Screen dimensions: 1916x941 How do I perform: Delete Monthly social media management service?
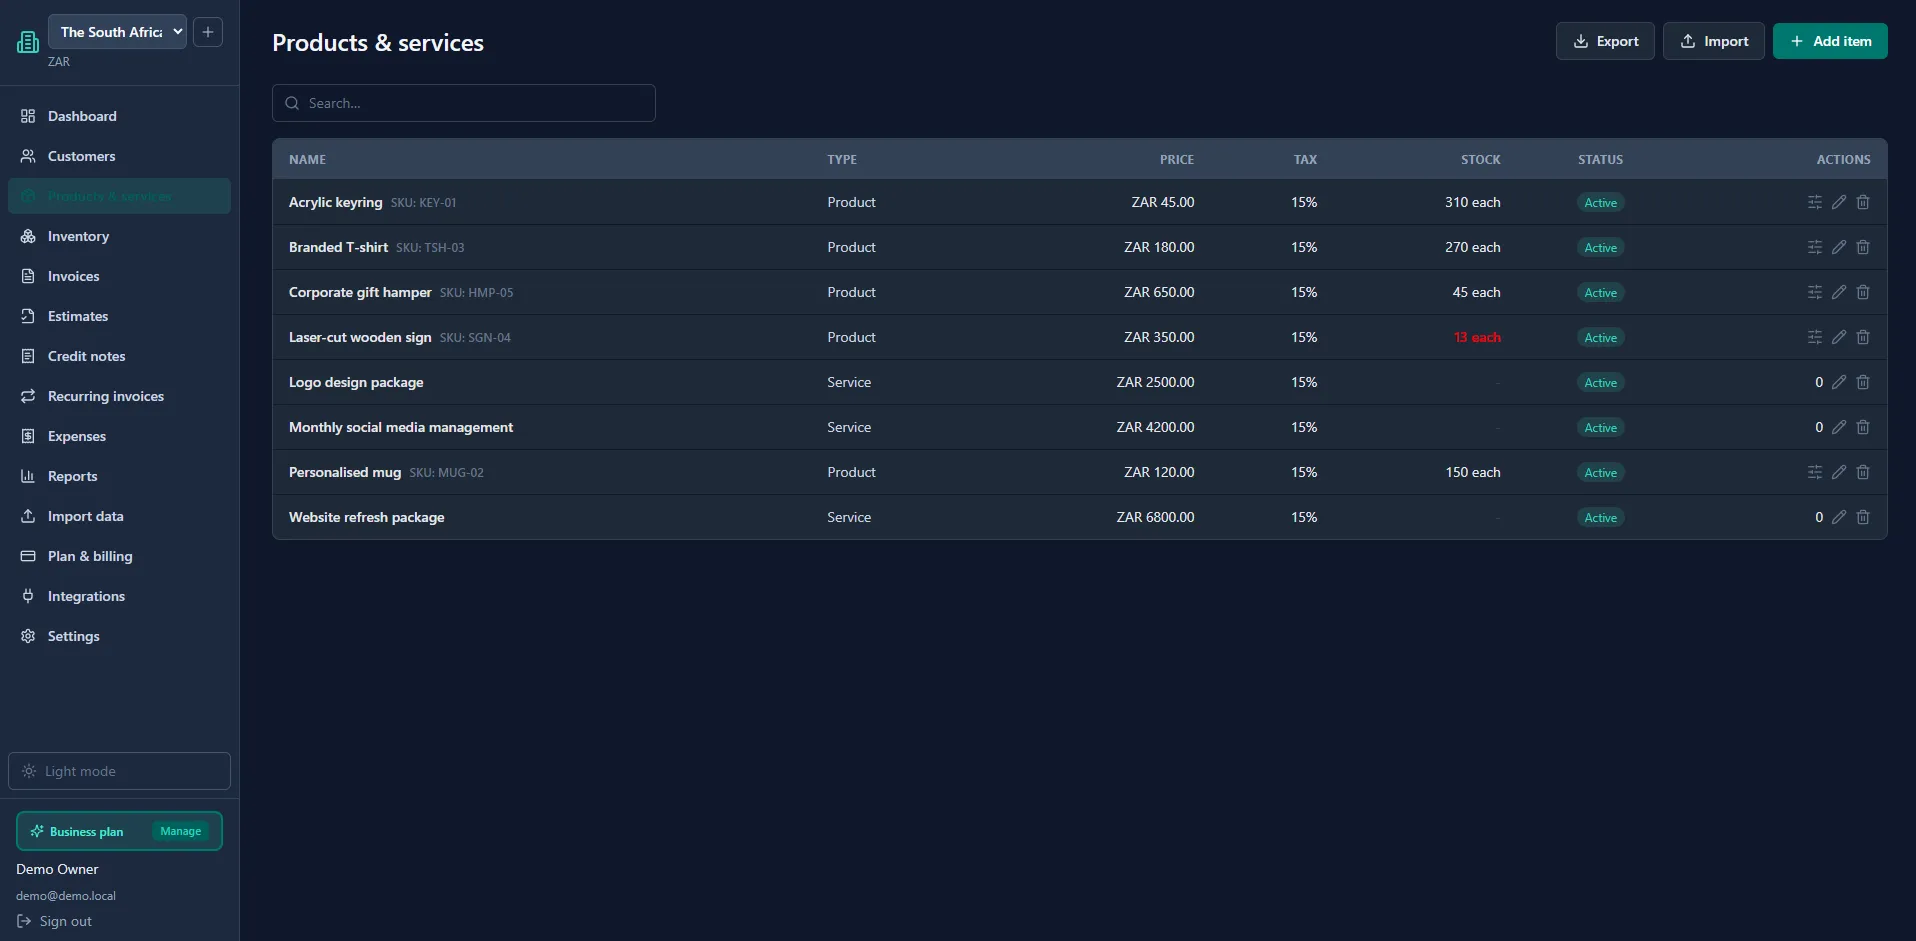pyautogui.click(x=1863, y=427)
